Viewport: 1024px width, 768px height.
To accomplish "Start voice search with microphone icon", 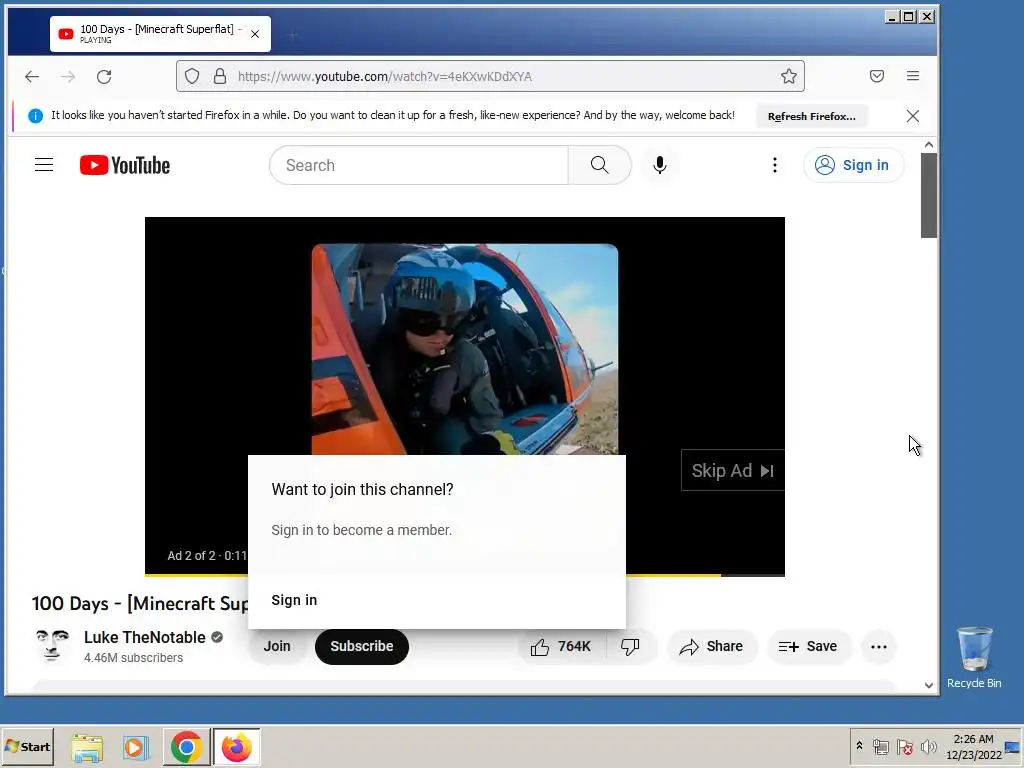I will (660, 165).
